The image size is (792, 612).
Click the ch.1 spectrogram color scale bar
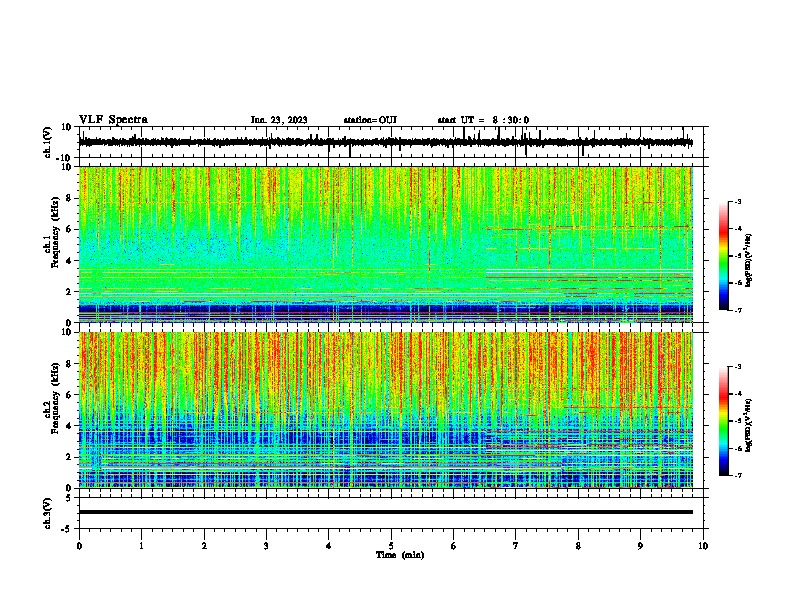tap(724, 256)
